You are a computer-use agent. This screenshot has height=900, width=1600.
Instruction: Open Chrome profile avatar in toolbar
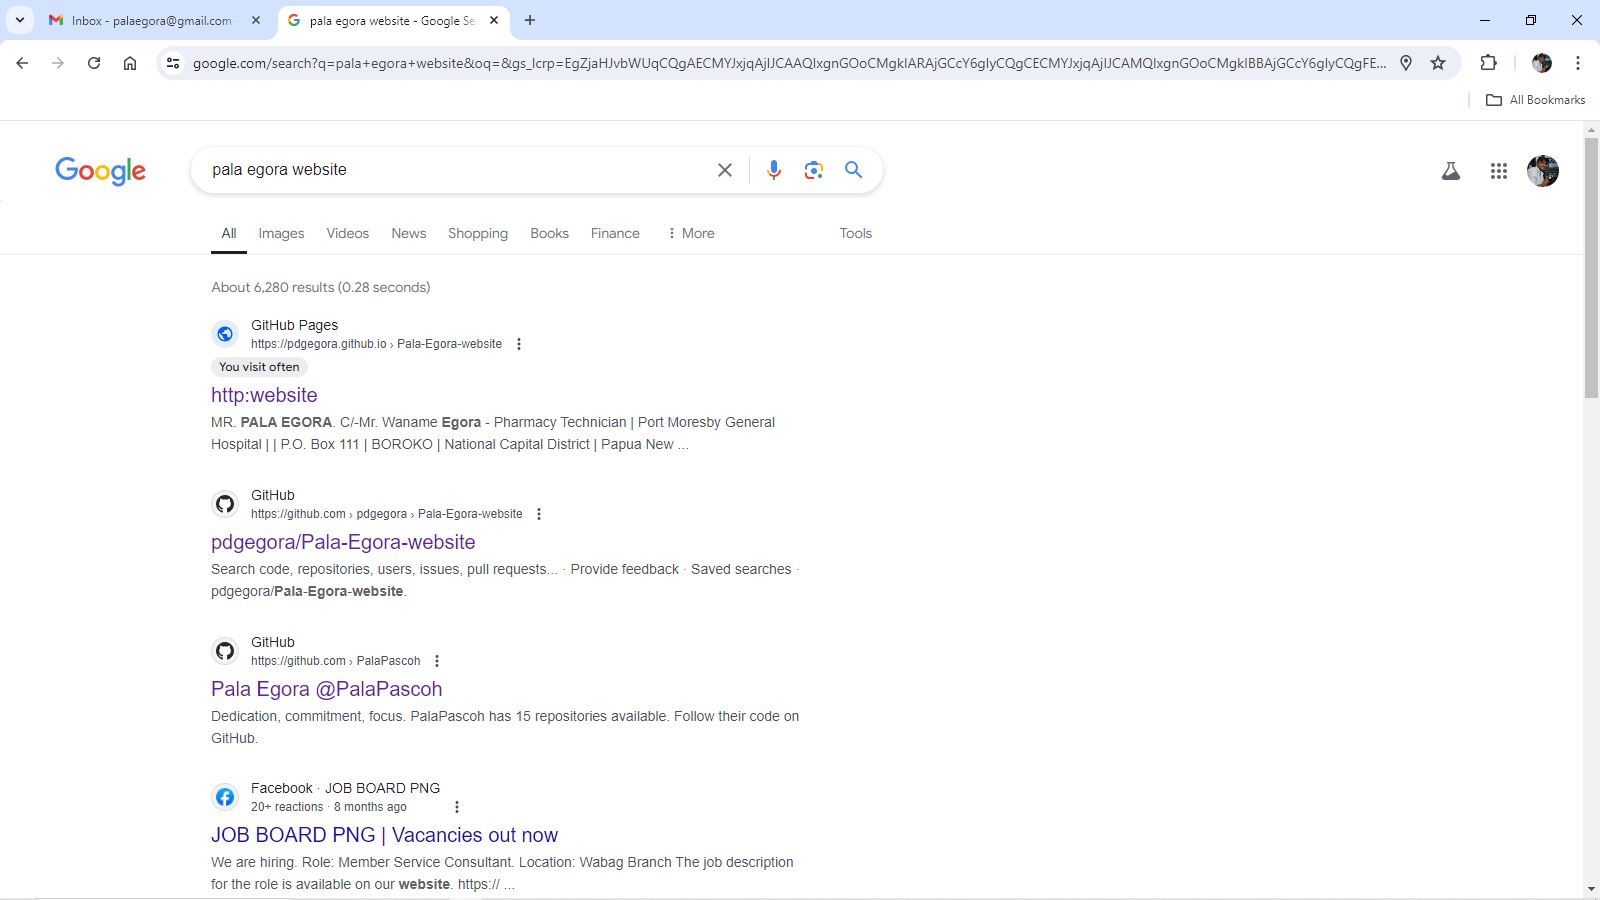[x=1542, y=63]
